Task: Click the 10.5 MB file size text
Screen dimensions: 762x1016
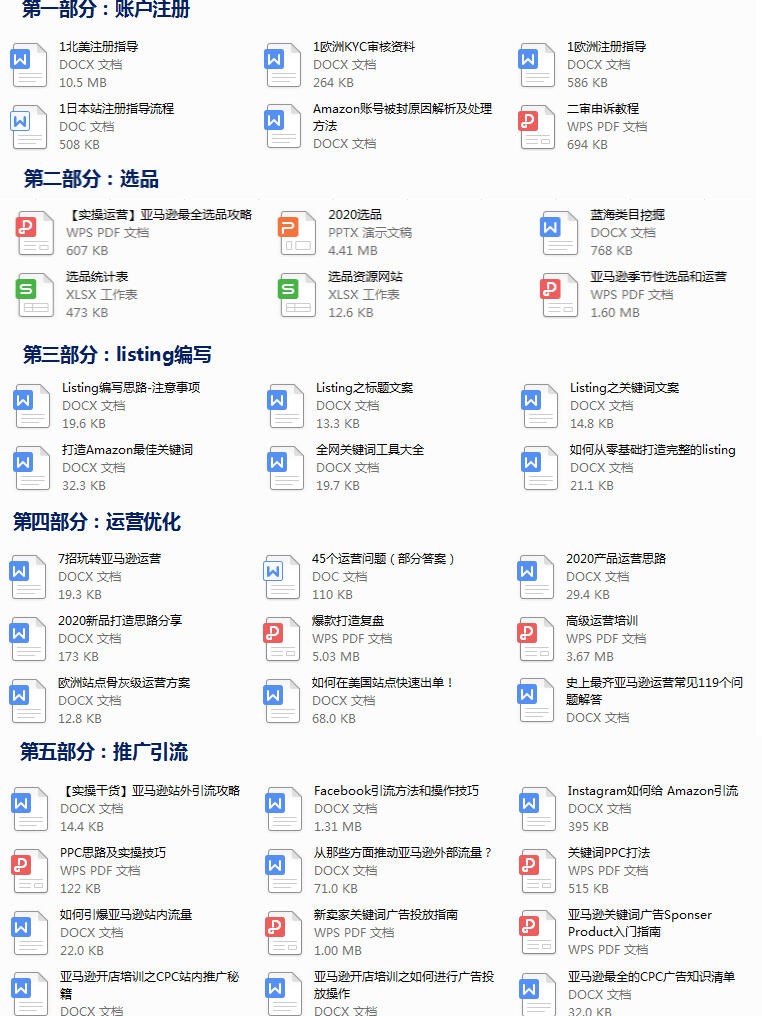Action: point(83,83)
